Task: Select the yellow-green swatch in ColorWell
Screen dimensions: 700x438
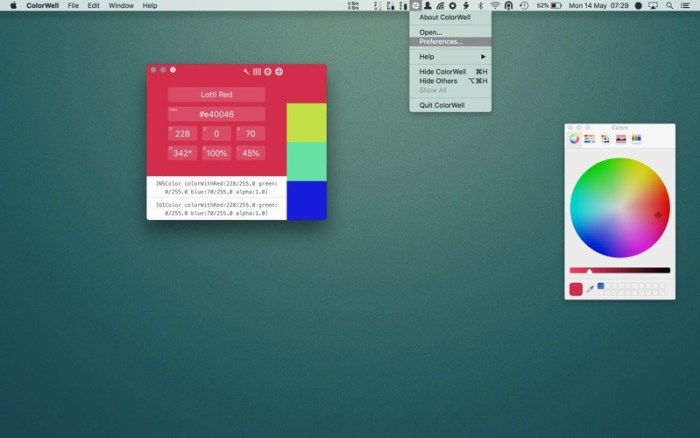Action: tap(306, 123)
